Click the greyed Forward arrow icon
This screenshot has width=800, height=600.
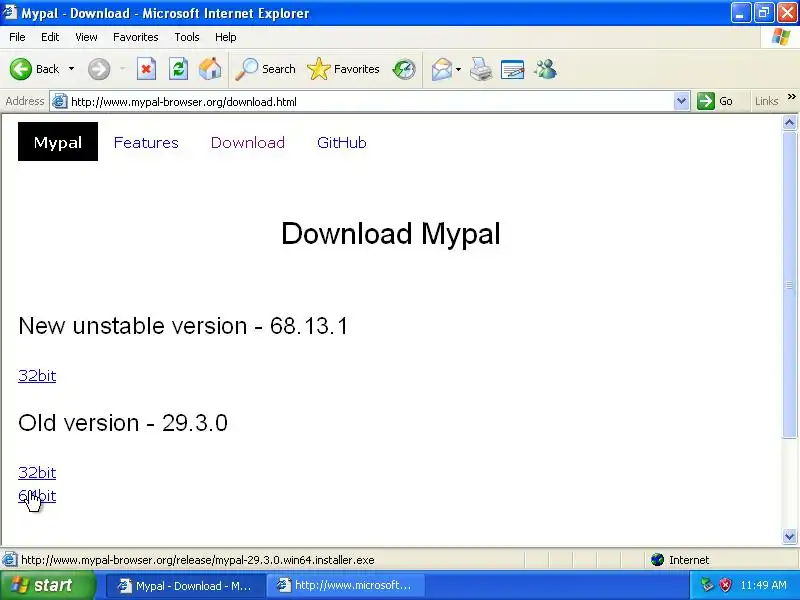coord(98,69)
